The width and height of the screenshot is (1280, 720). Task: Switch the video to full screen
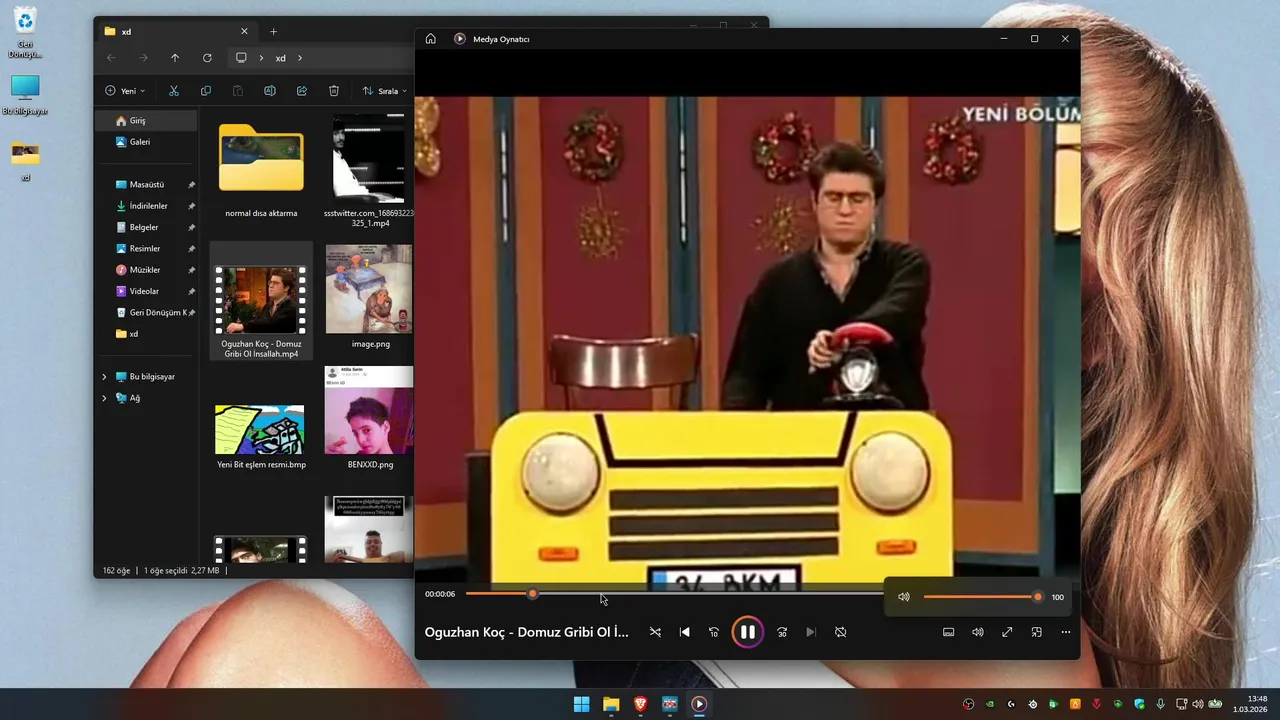pos(1007,632)
